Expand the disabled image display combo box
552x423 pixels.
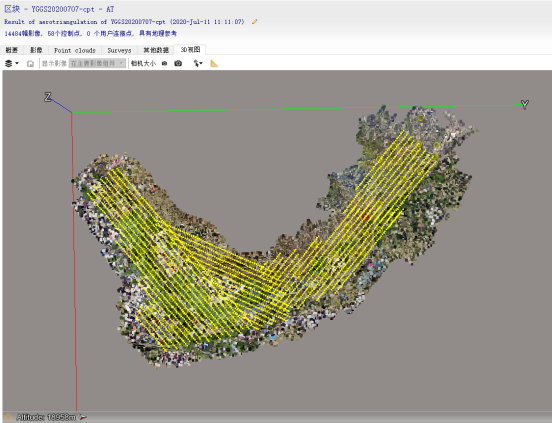pyautogui.click(x=97, y=63)
